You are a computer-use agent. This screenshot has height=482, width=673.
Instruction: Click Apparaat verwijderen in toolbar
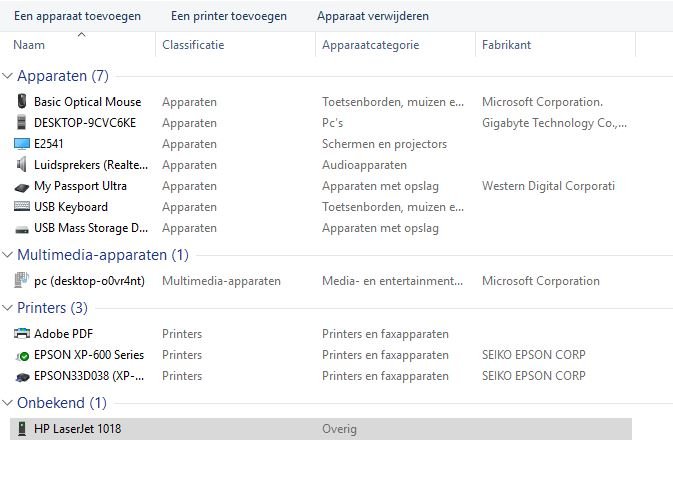pos(373,16)
